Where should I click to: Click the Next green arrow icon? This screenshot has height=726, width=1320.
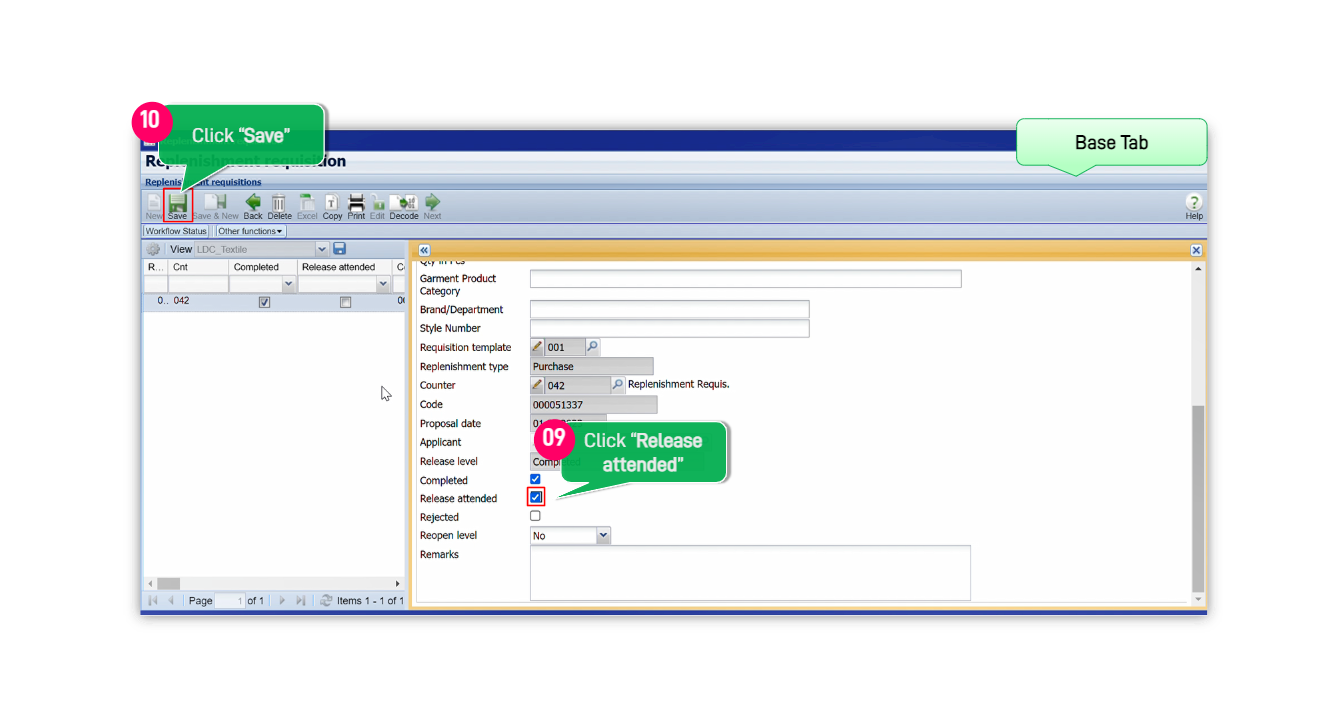click(x=432, y=202)
